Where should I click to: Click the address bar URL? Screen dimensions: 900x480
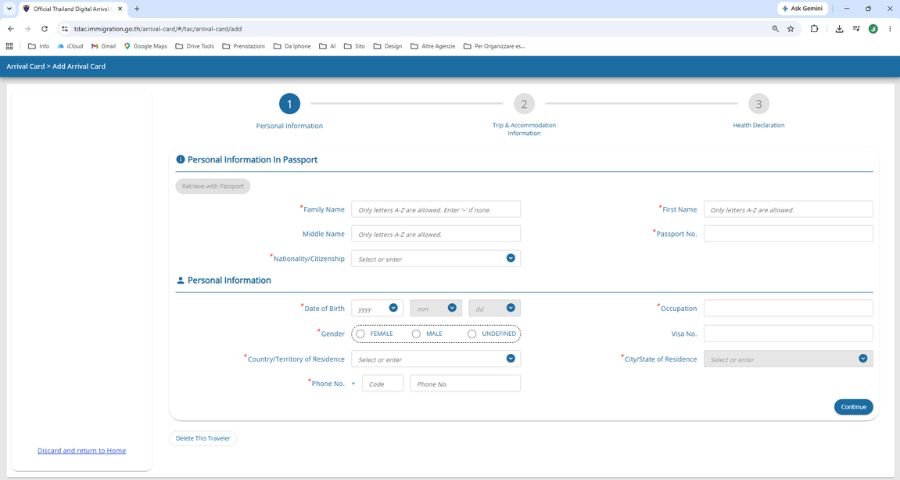click(x=158, y=29)
